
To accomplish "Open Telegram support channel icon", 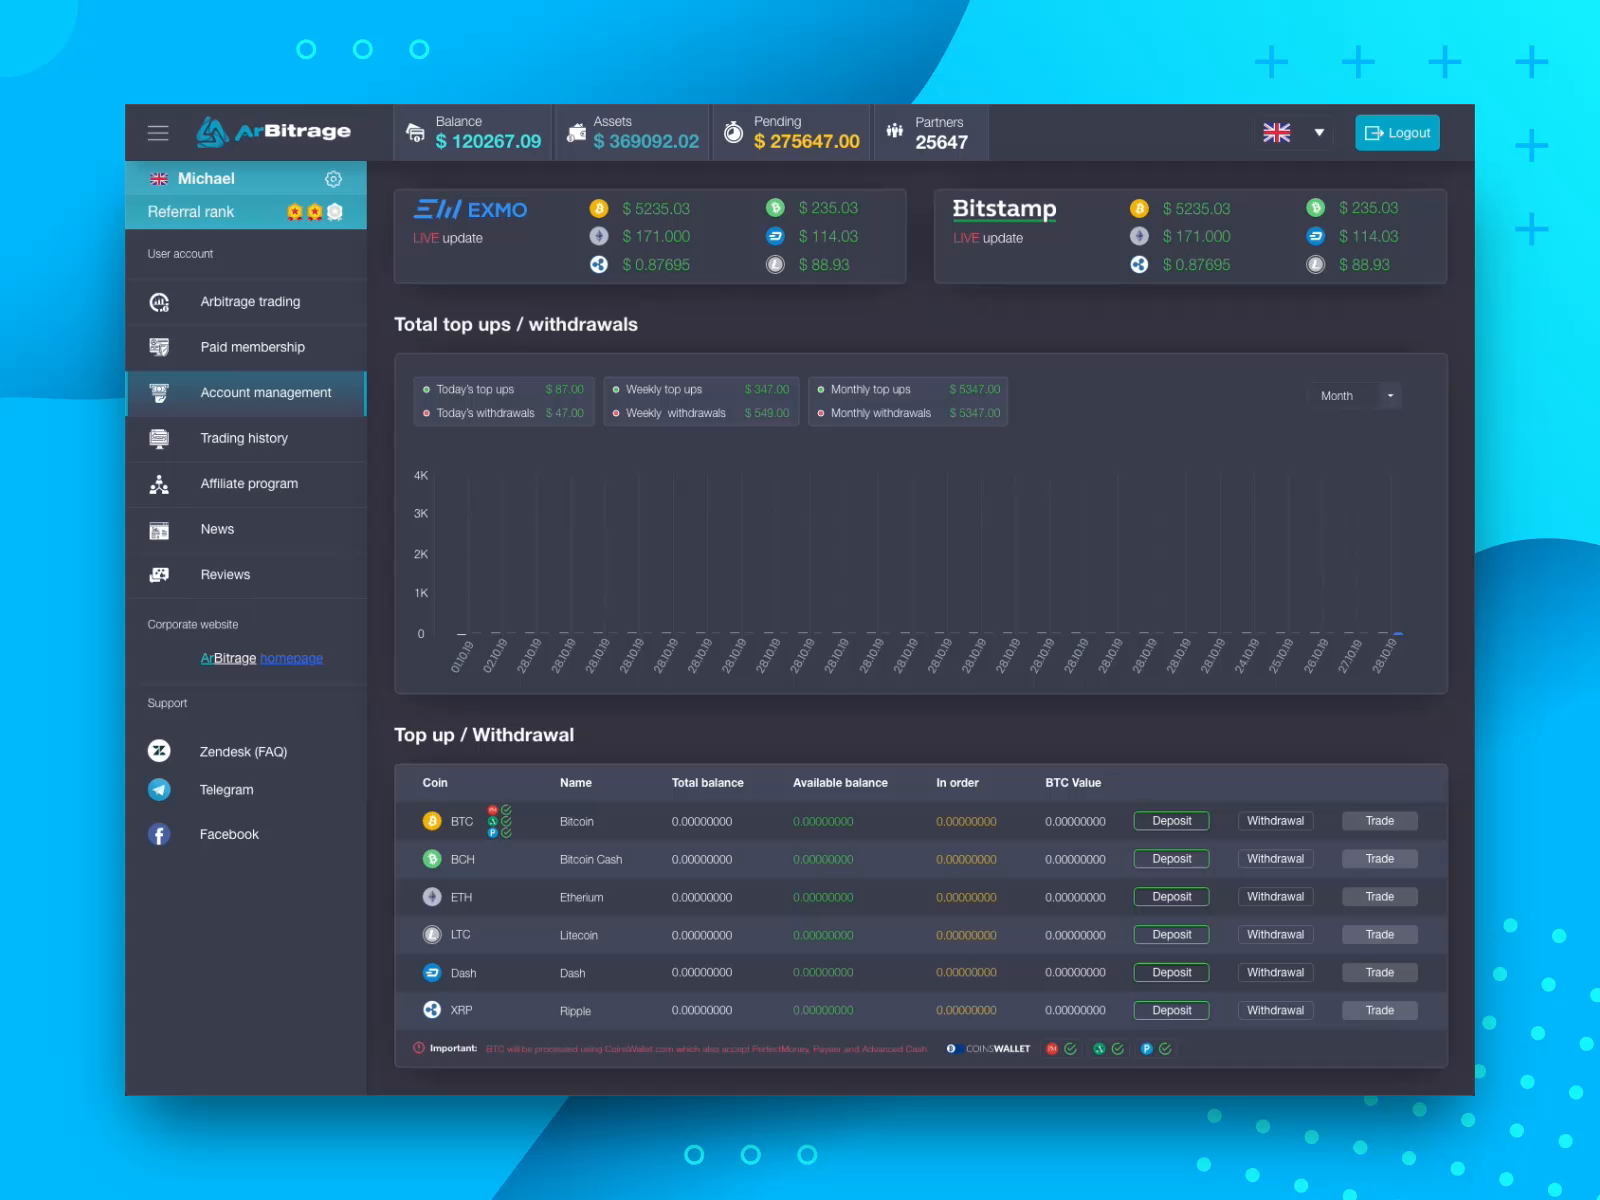I will coord(159,790).
